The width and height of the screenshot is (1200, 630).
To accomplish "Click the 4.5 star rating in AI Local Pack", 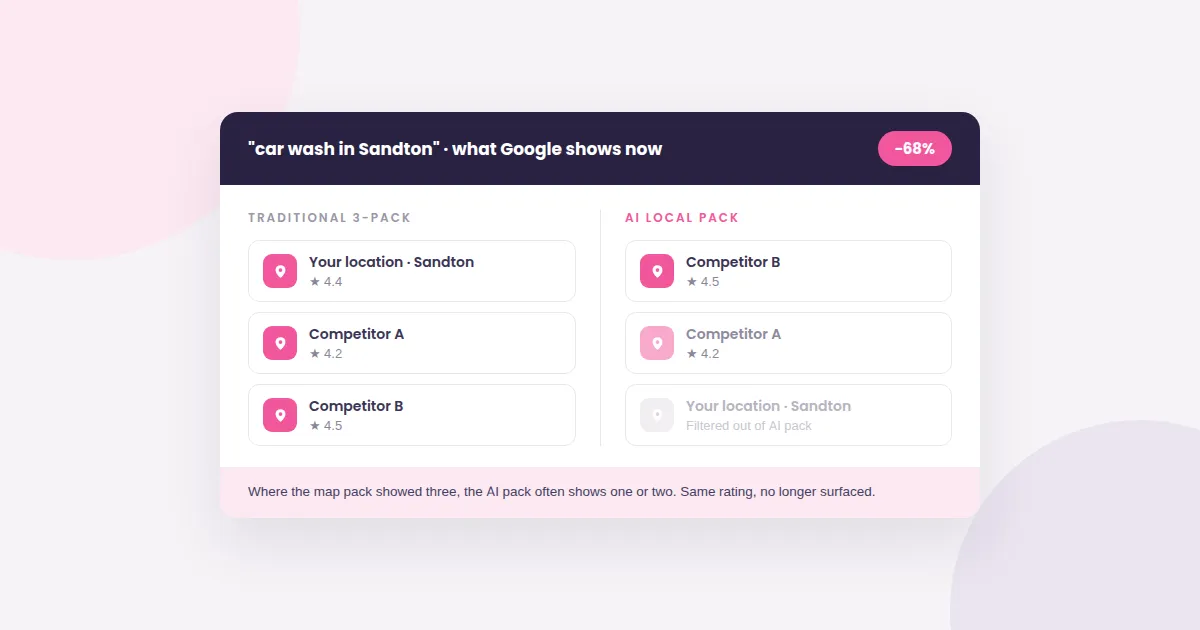I will click(703, 282).
